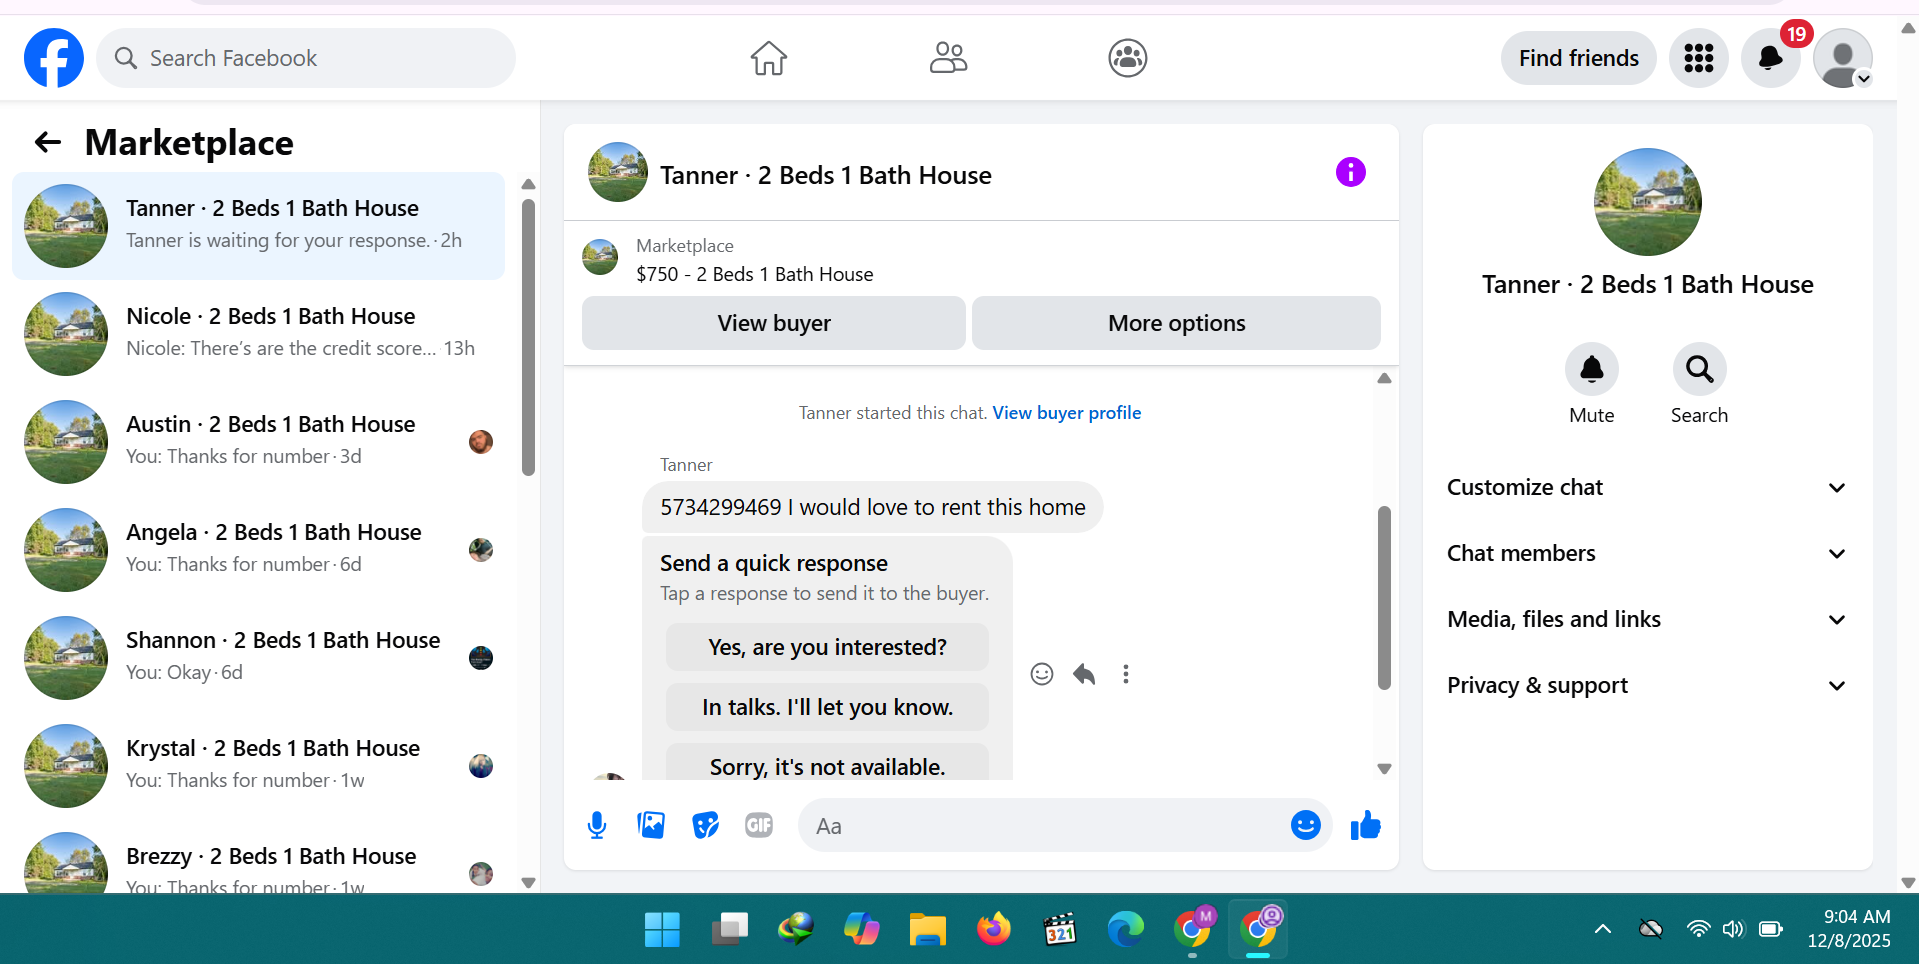Open the Facebook menu grid icon
The width and height of the screenshot is (1919, 964).
(1698, 58)
